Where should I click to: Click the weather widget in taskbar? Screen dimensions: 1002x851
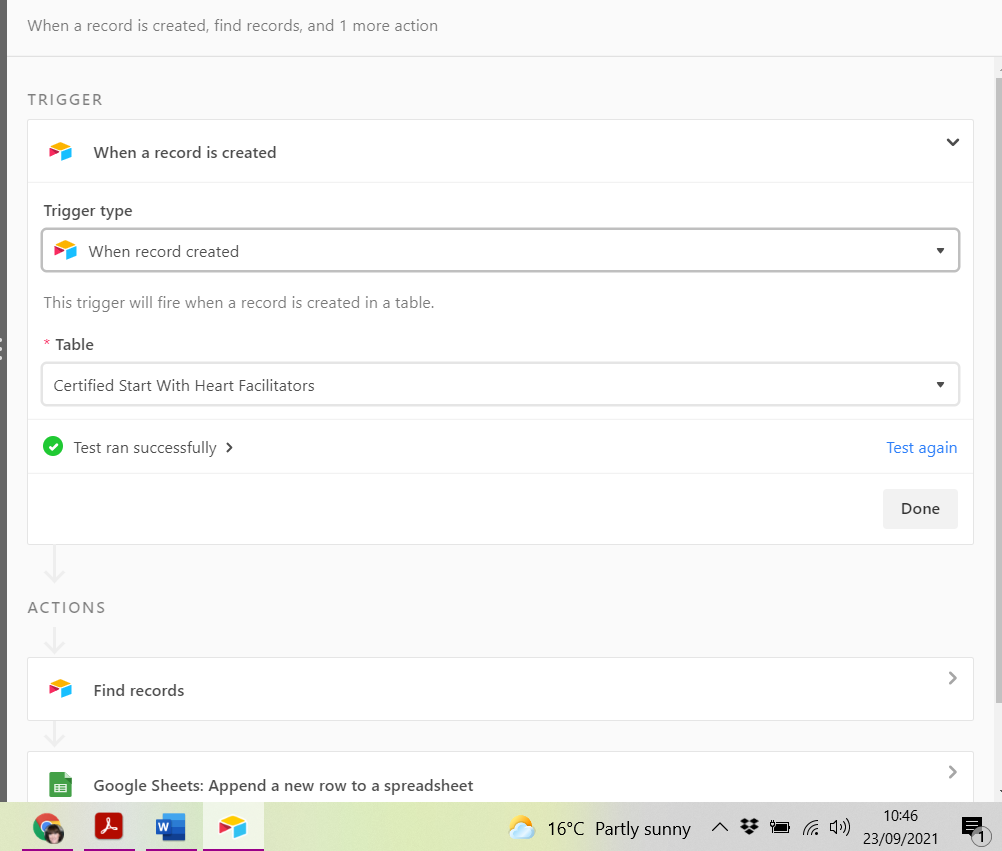click(599, 828)
